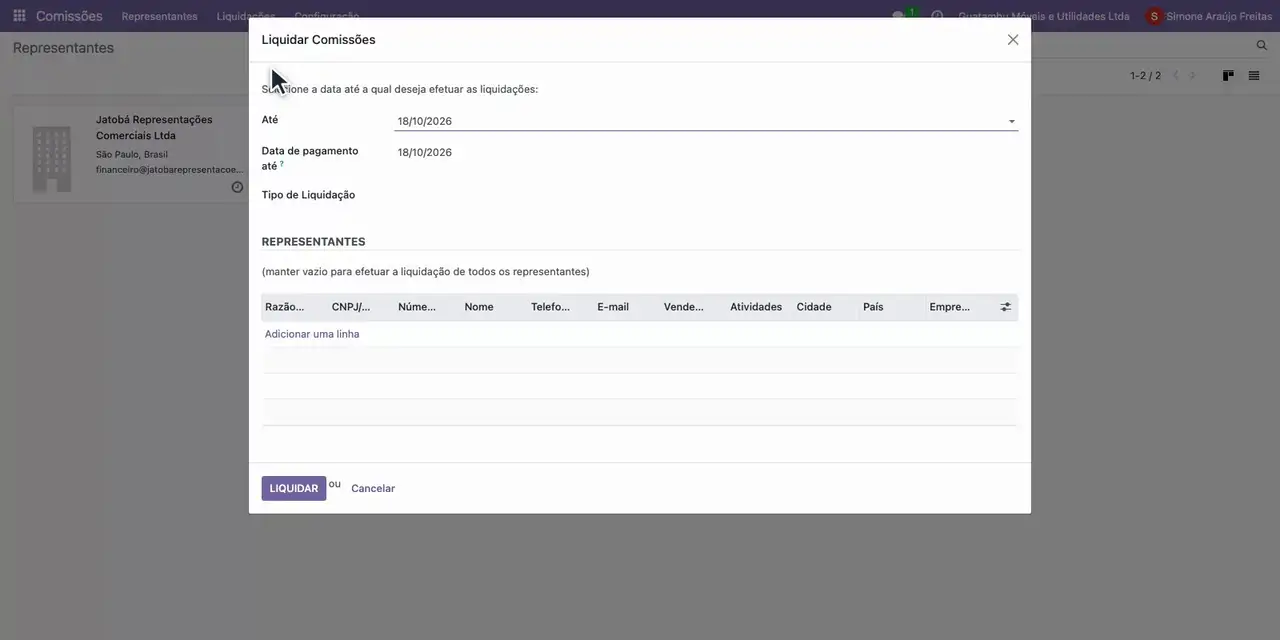Screen dimensions: 1280x640
Task: Click the search magnifier icon
Action: (x=1262, y=46)
